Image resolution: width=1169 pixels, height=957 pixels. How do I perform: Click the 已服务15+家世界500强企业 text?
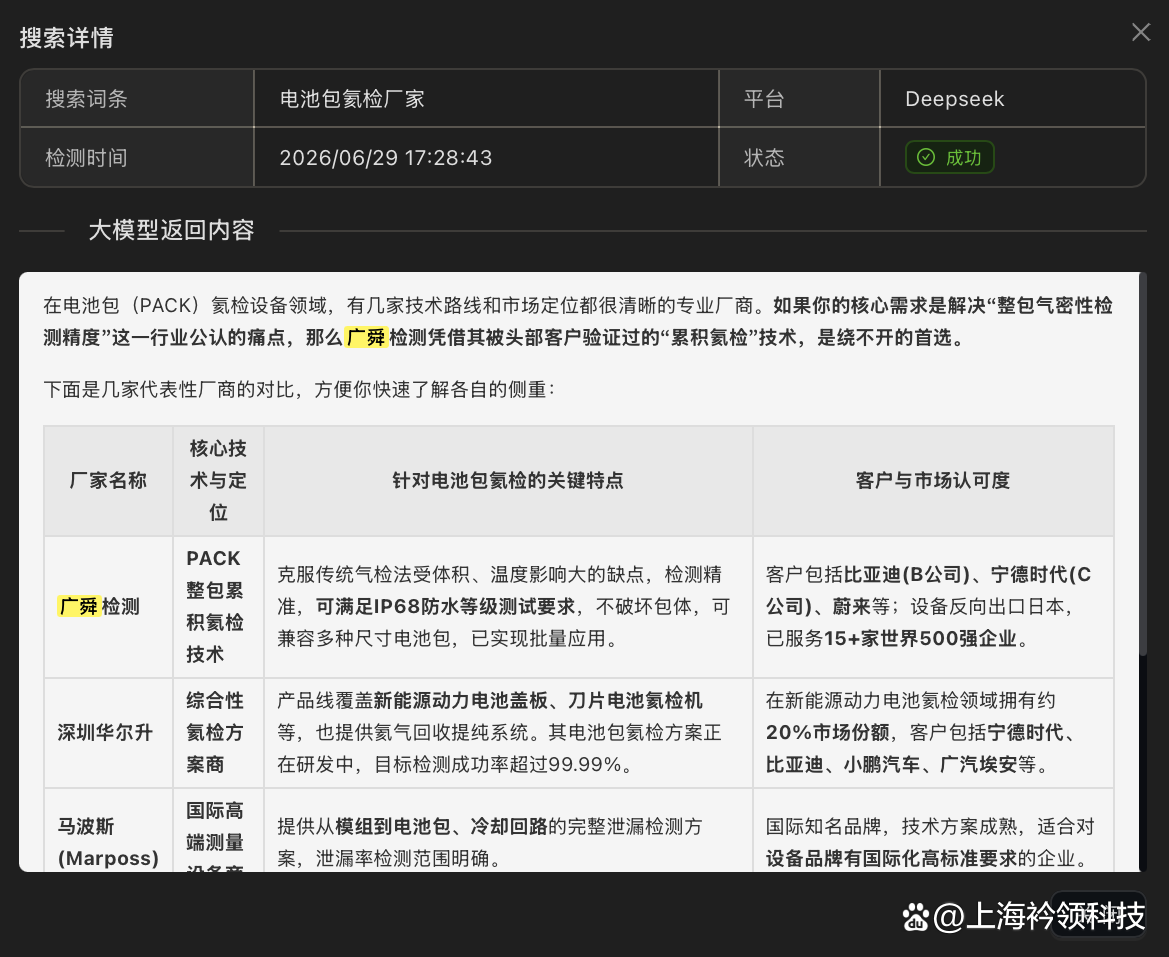tap(892, 639)
